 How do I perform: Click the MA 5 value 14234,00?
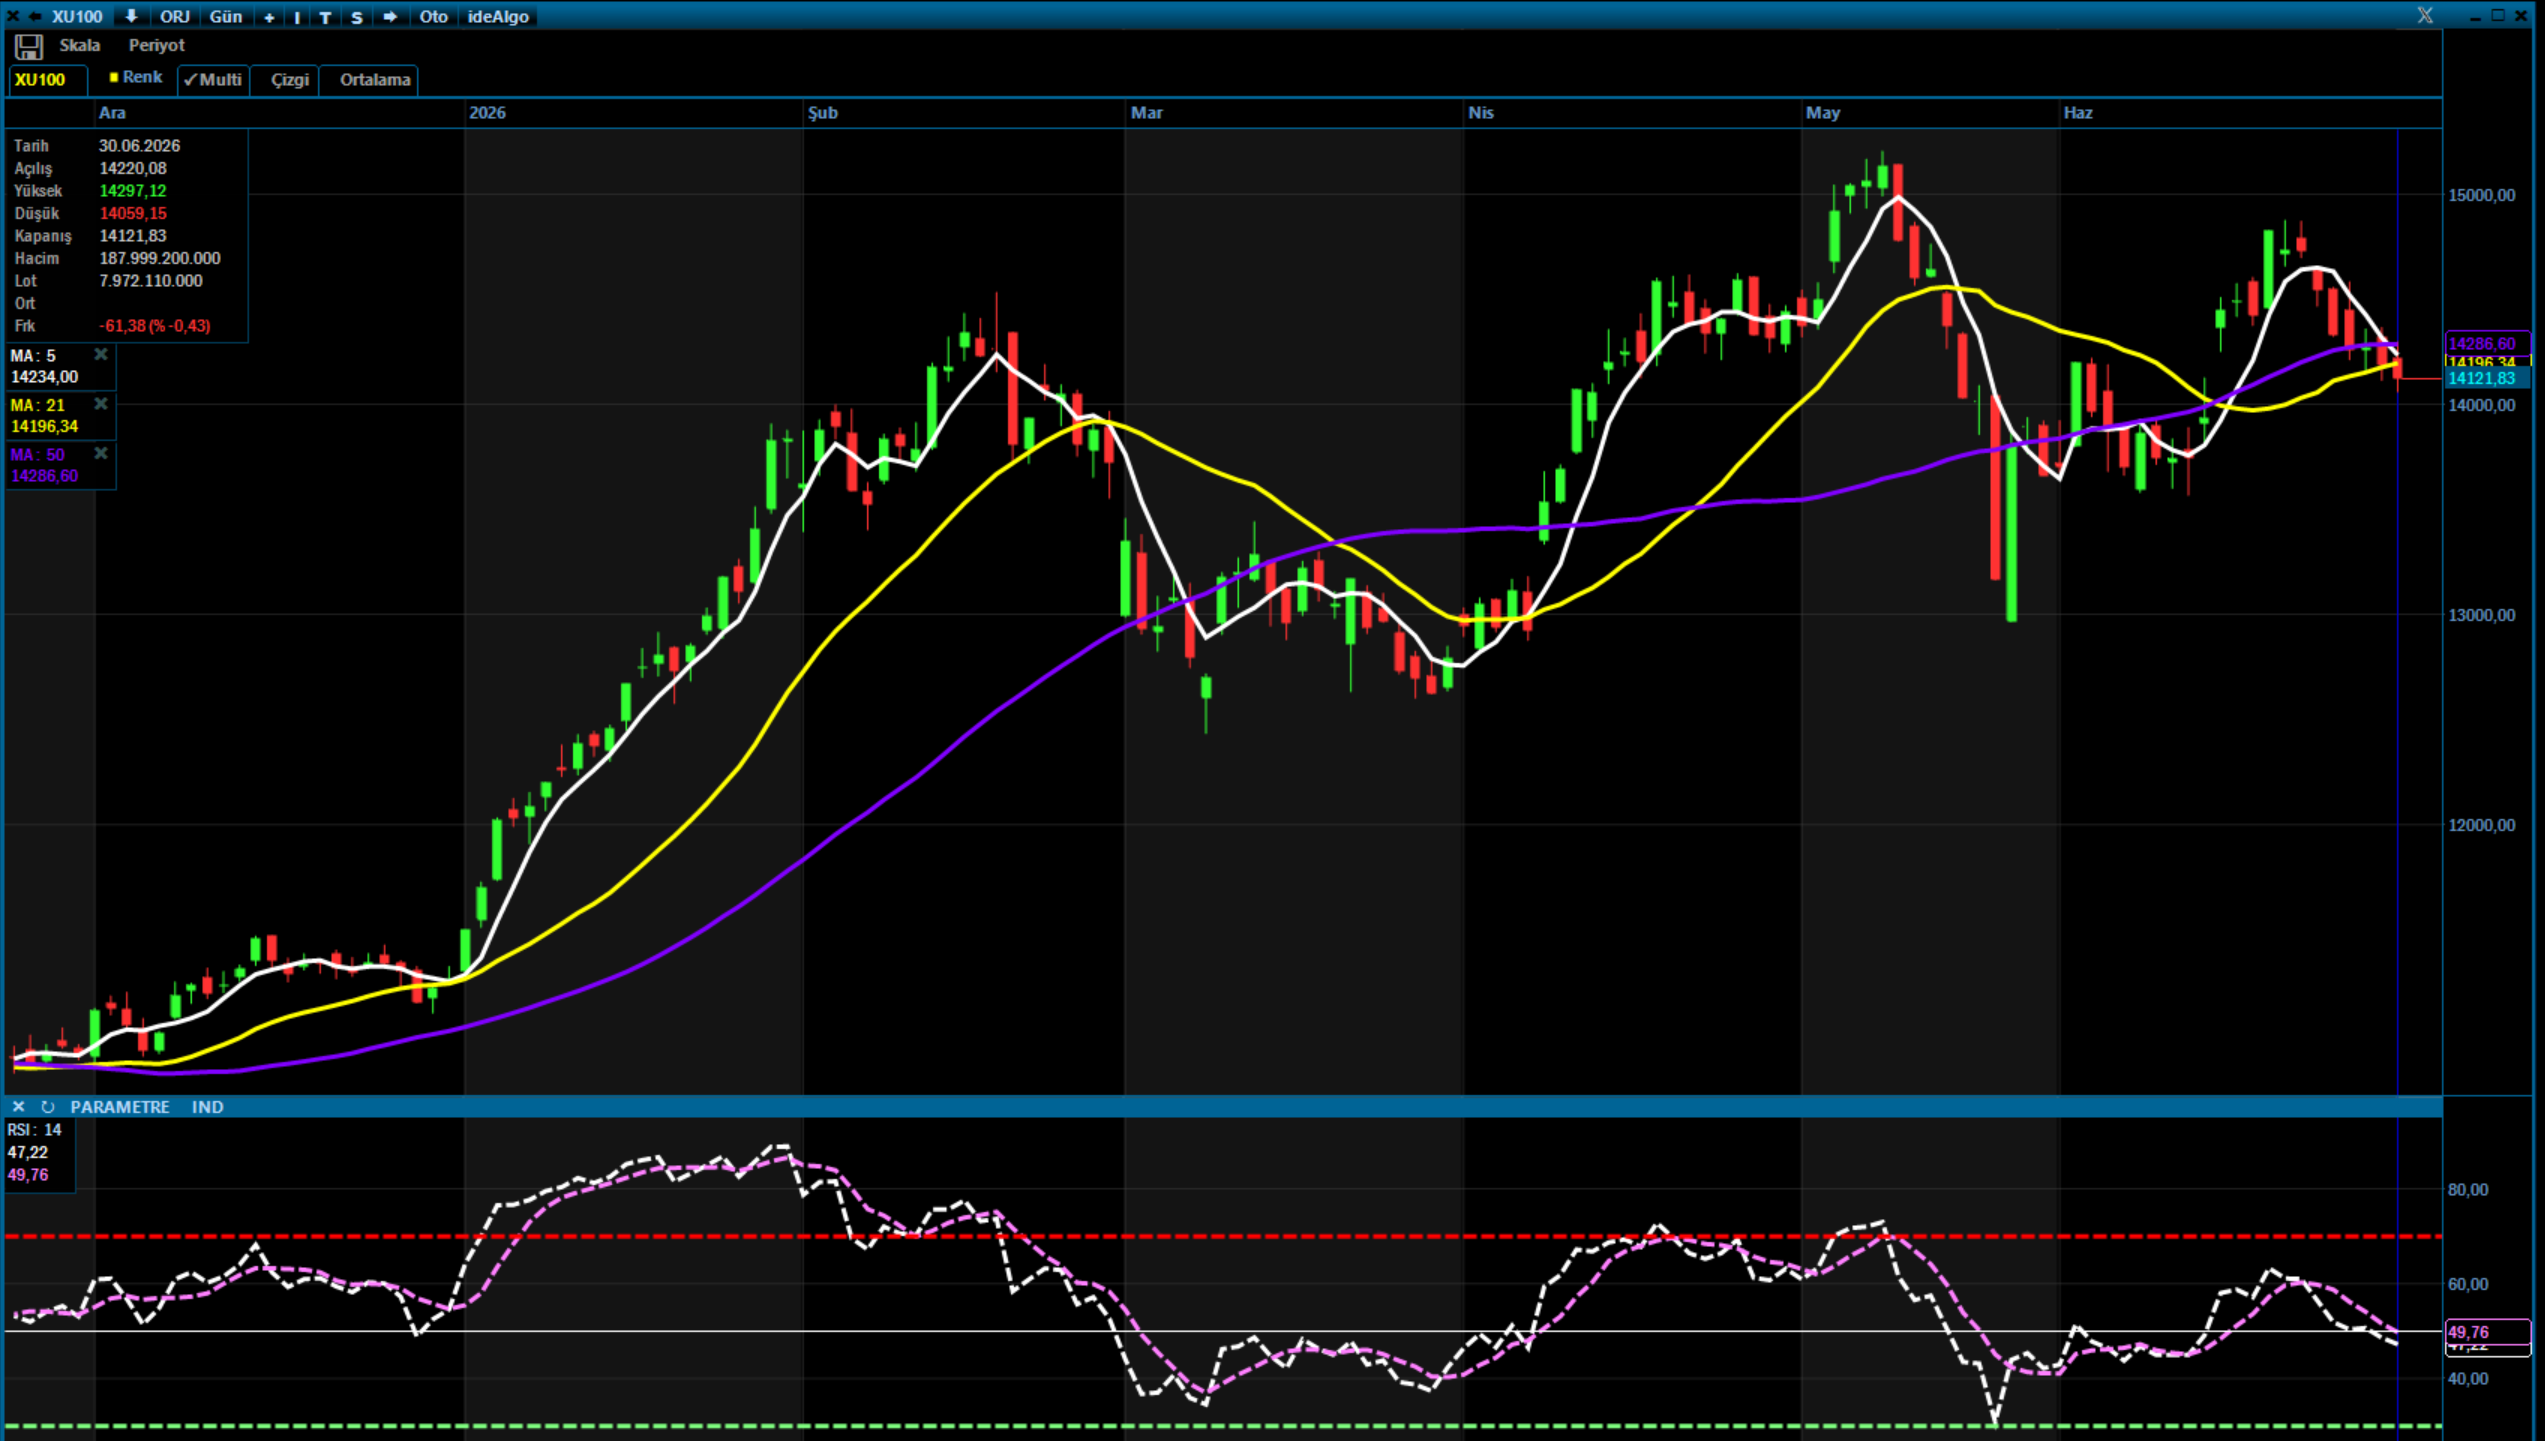[x=45, y=377]
